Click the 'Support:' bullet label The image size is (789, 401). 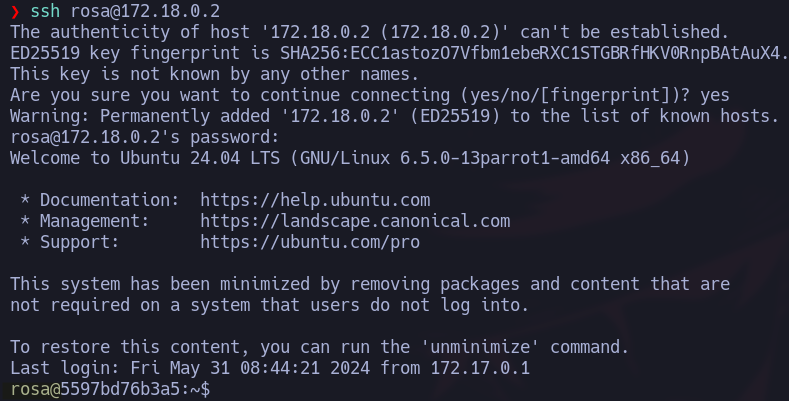pos(78,242)
